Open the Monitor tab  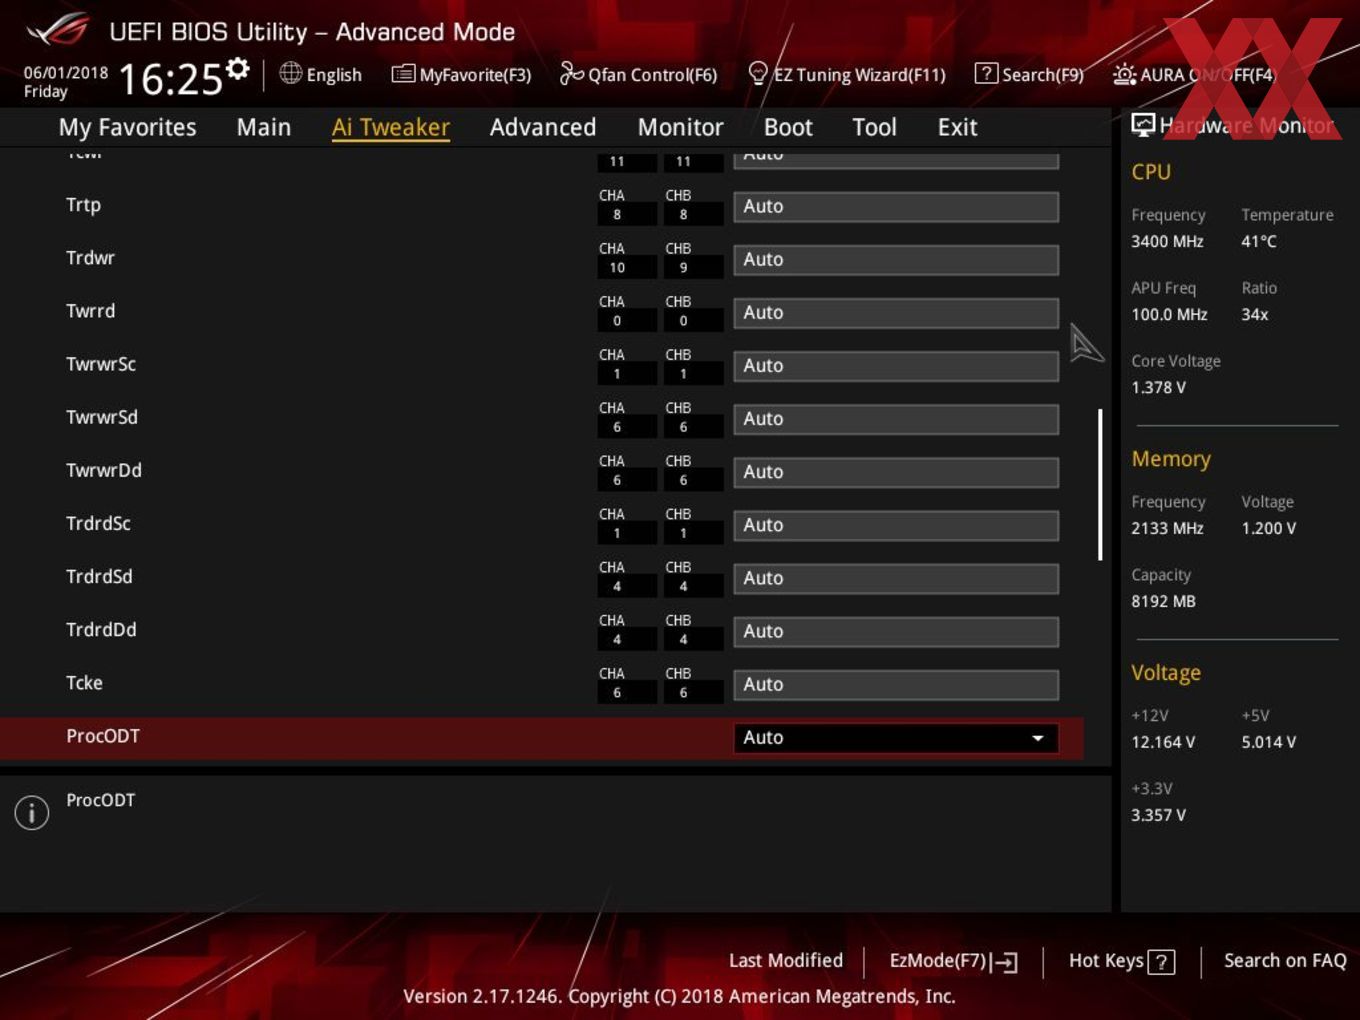[x=680, y=127]
